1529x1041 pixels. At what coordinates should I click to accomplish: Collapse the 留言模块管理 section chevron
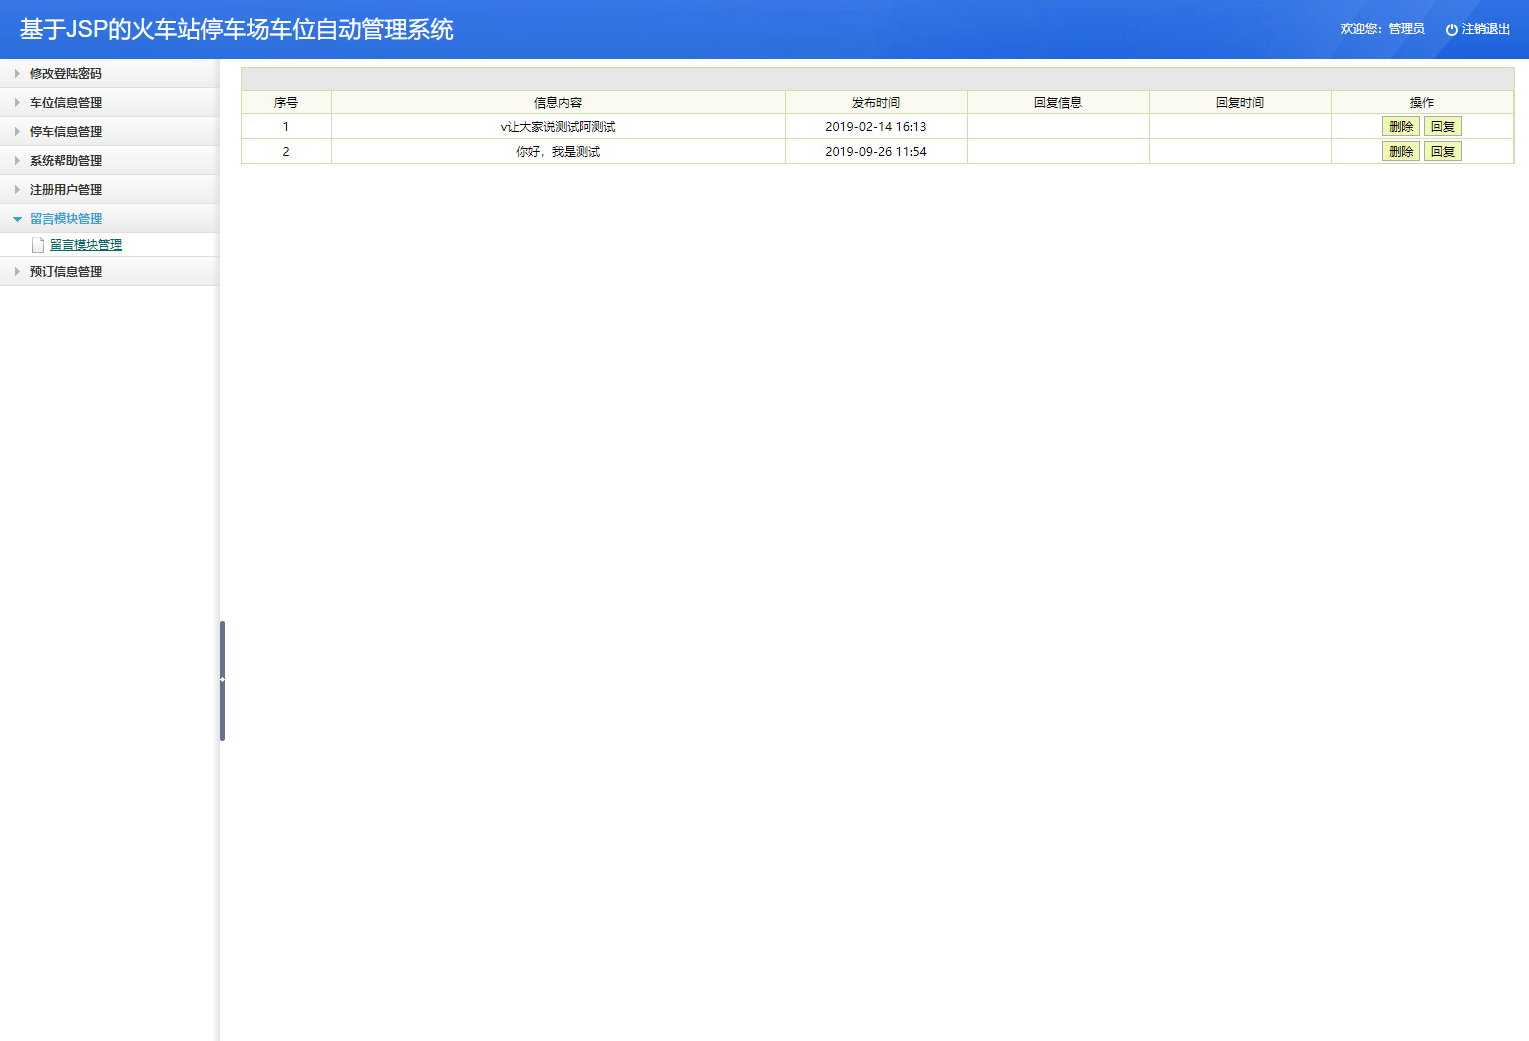(17, 218)
